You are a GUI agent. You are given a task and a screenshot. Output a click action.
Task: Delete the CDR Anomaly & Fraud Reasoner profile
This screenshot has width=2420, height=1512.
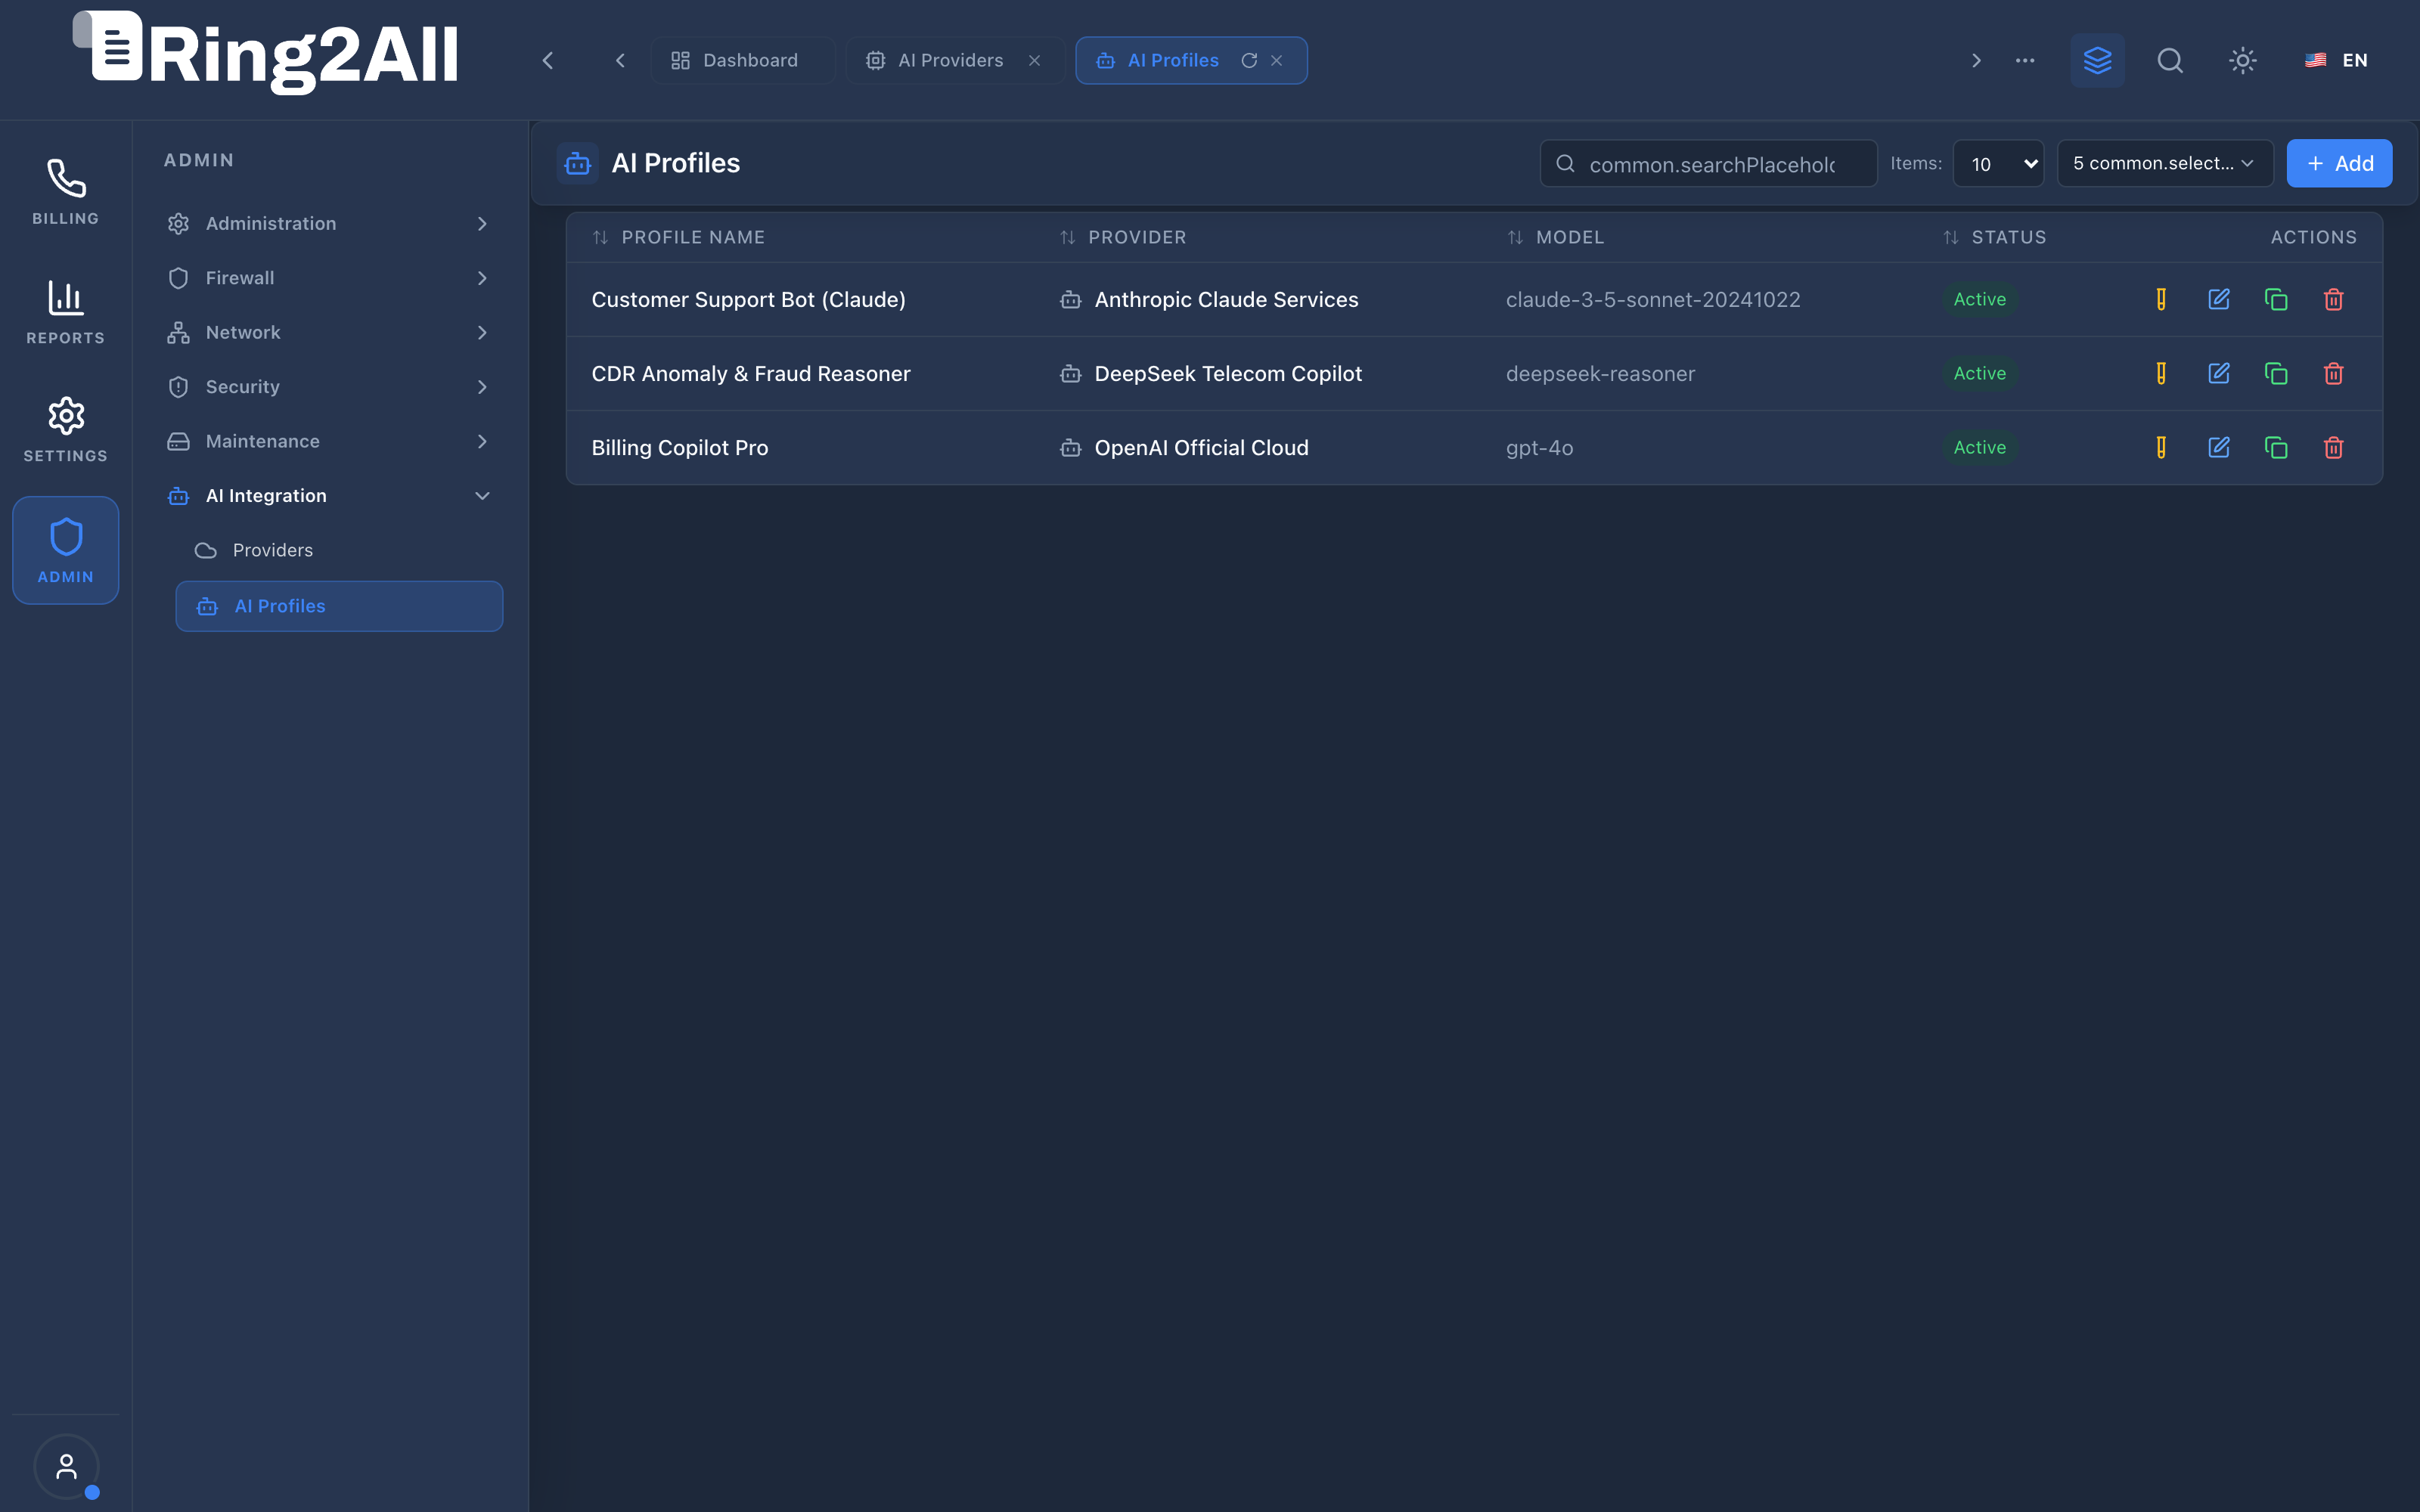(x=2333, y=373)
